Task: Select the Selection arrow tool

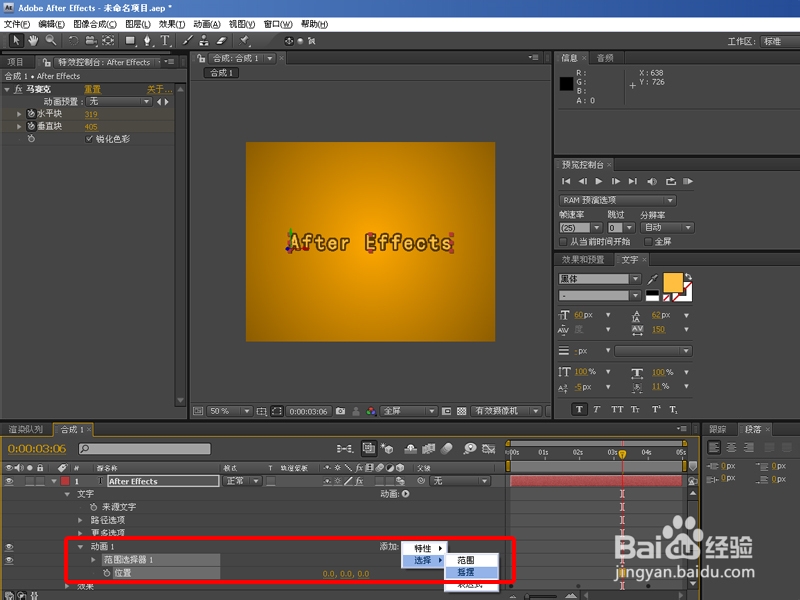Action: (16, 40)
